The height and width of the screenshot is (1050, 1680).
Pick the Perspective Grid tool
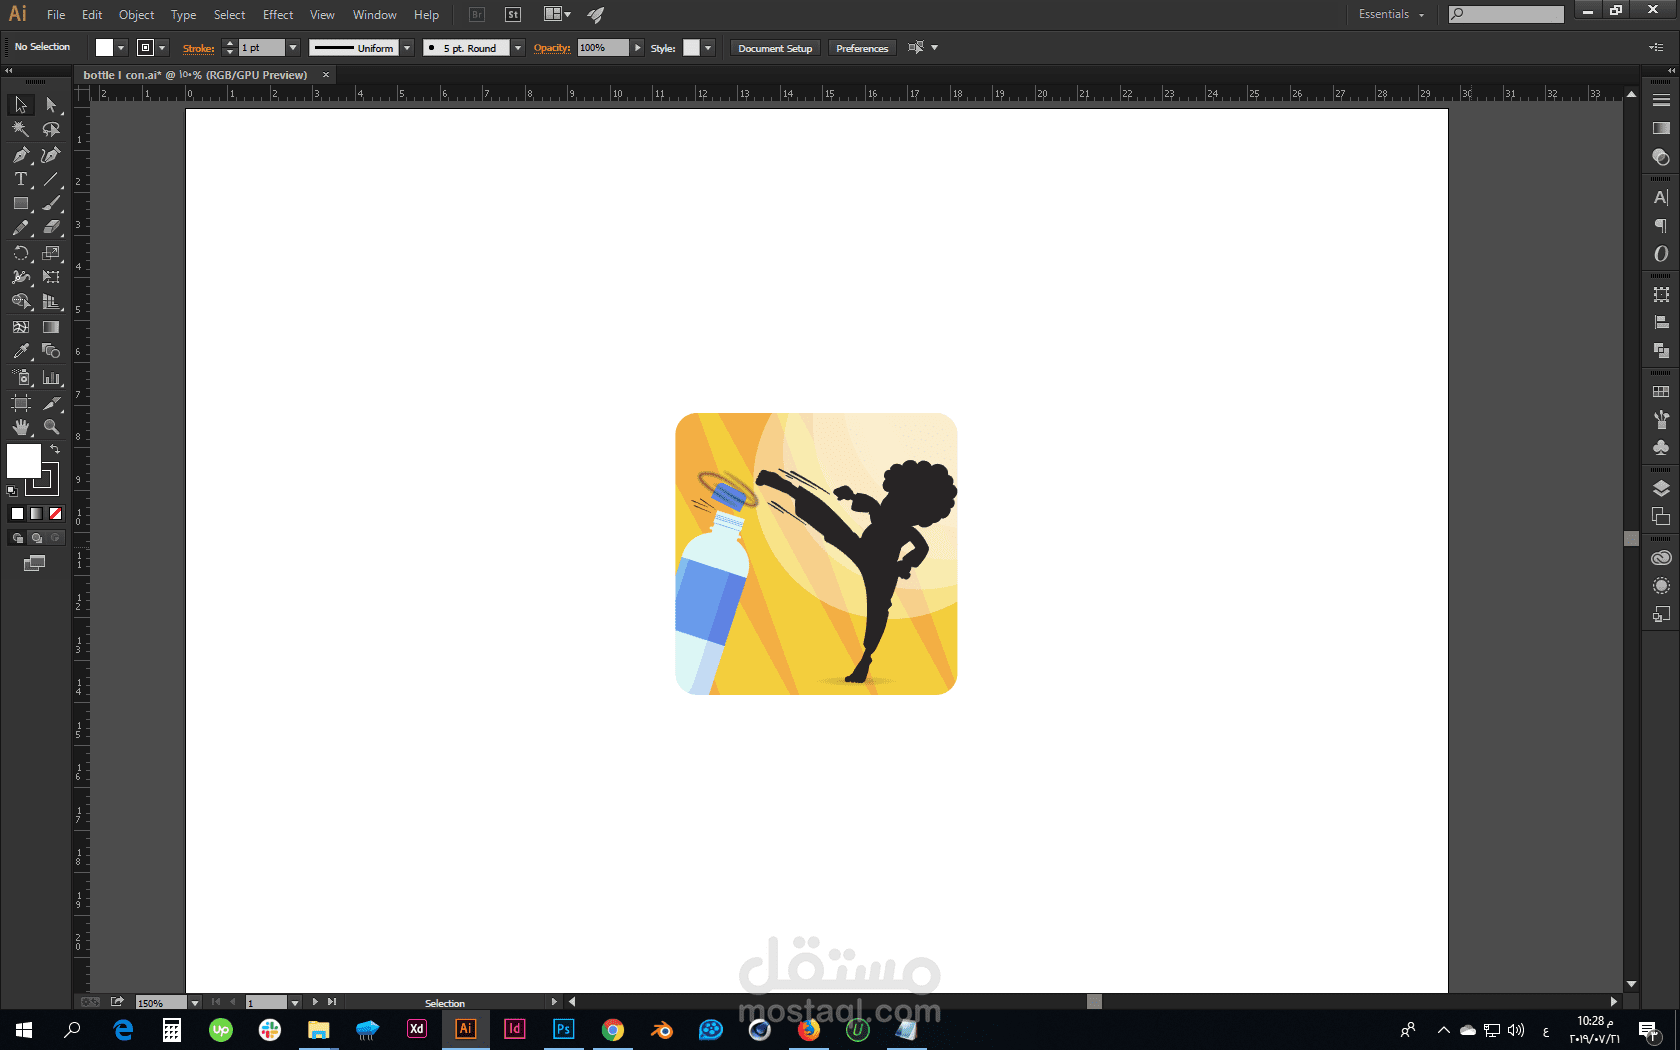point(51,301)
